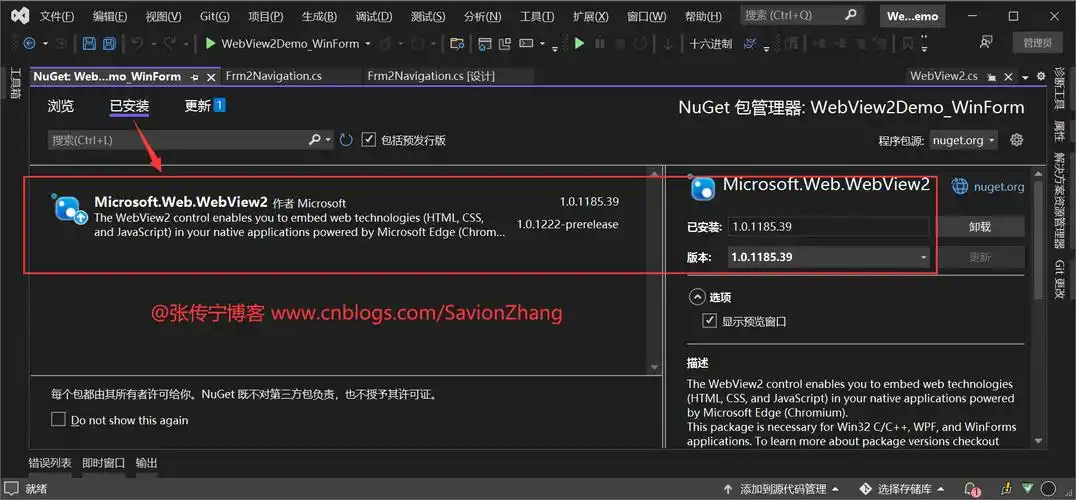Open the navigate backward history dropdown arrow

pos(45,43)
